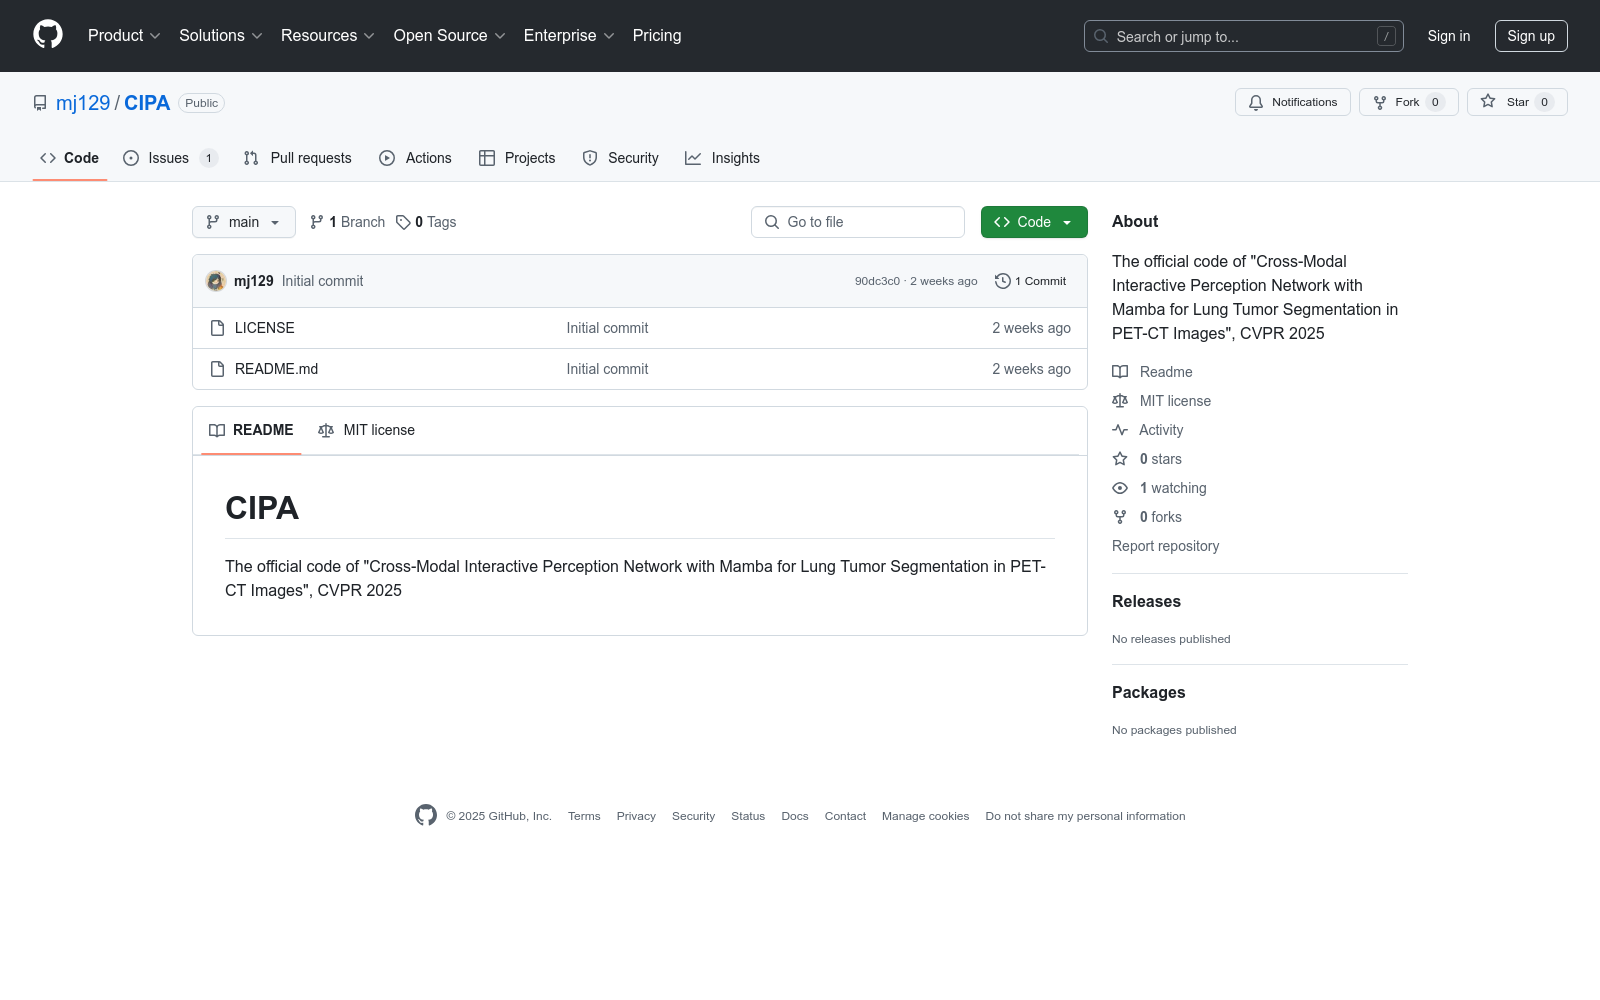Screen dimensions: 1600x1000
Task: Open commit hash 90dc3c0
Action: click(877, 281)
